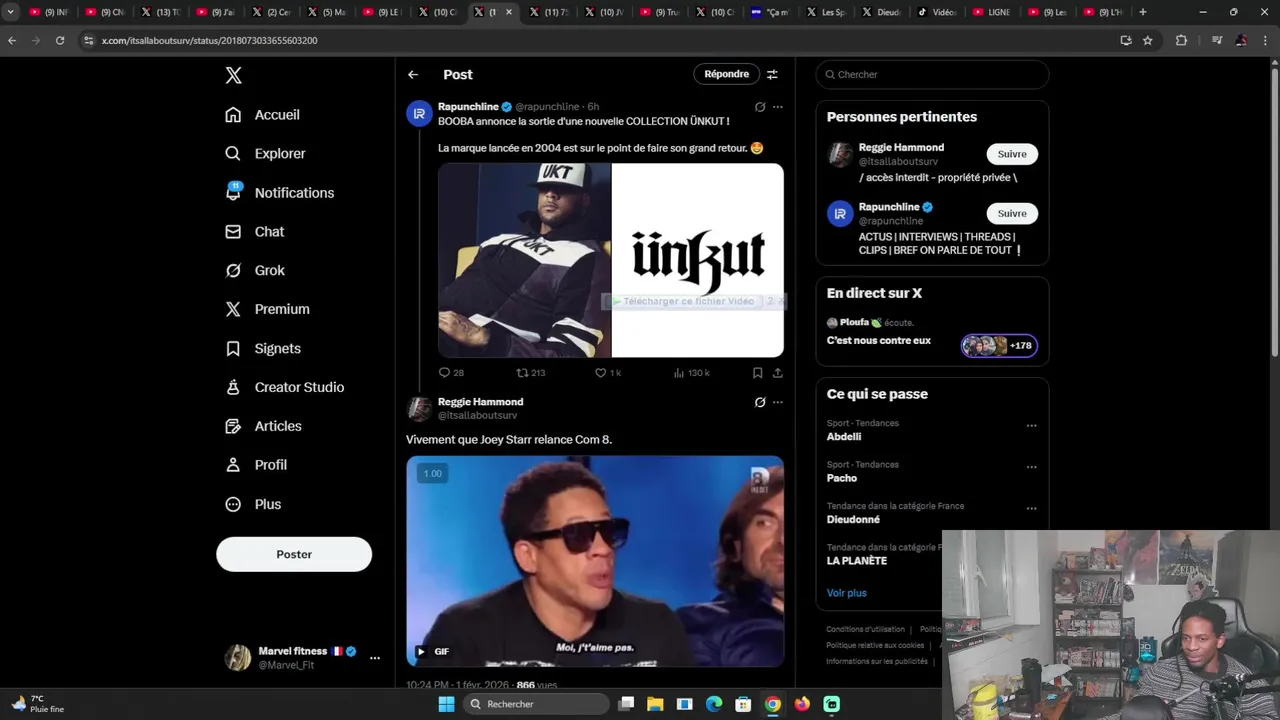Open more options on Reggie Hammond post
This screenshot has width=1280, height=720.
pos(778,402)
